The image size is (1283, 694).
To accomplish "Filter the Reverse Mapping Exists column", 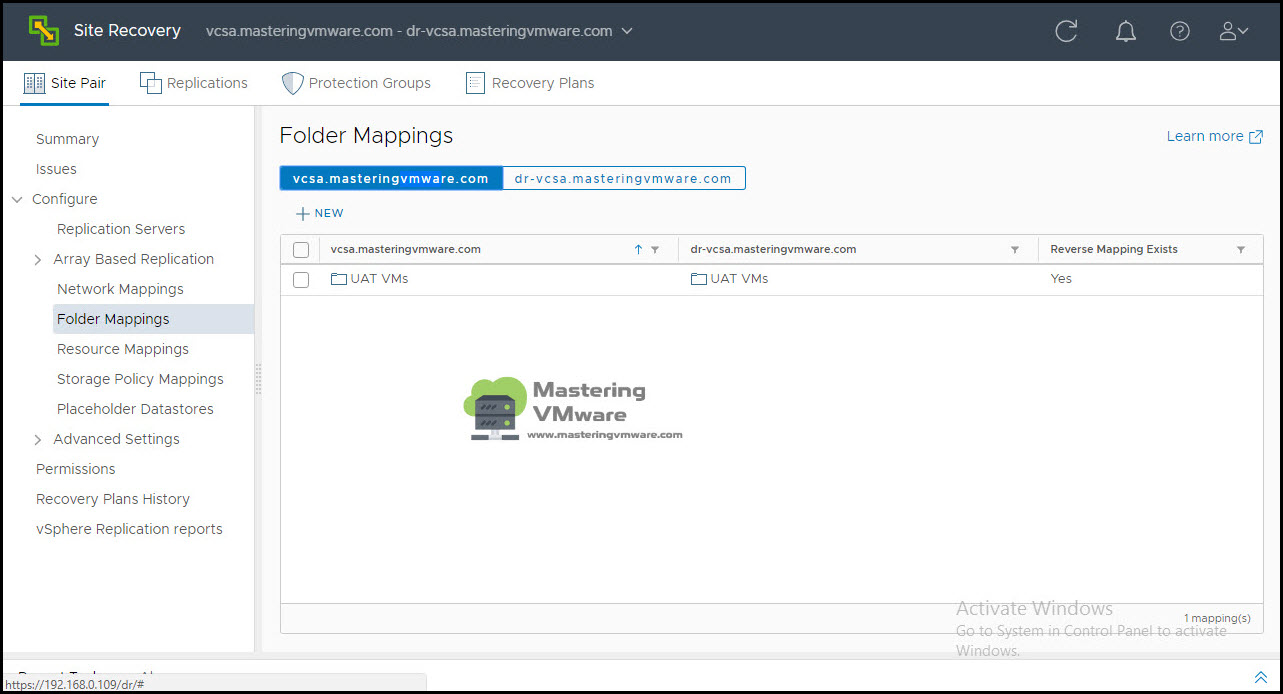I will click(1241, 250).
